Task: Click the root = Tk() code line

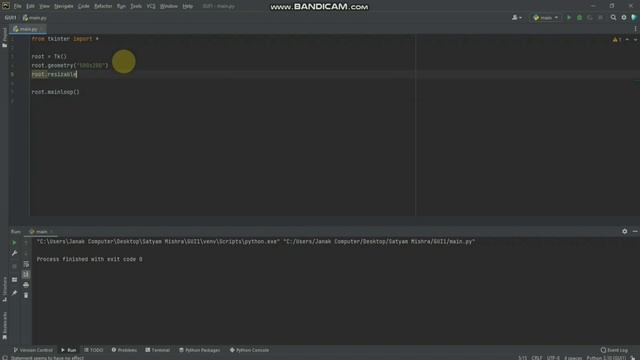Action: (x=49, y=56)
